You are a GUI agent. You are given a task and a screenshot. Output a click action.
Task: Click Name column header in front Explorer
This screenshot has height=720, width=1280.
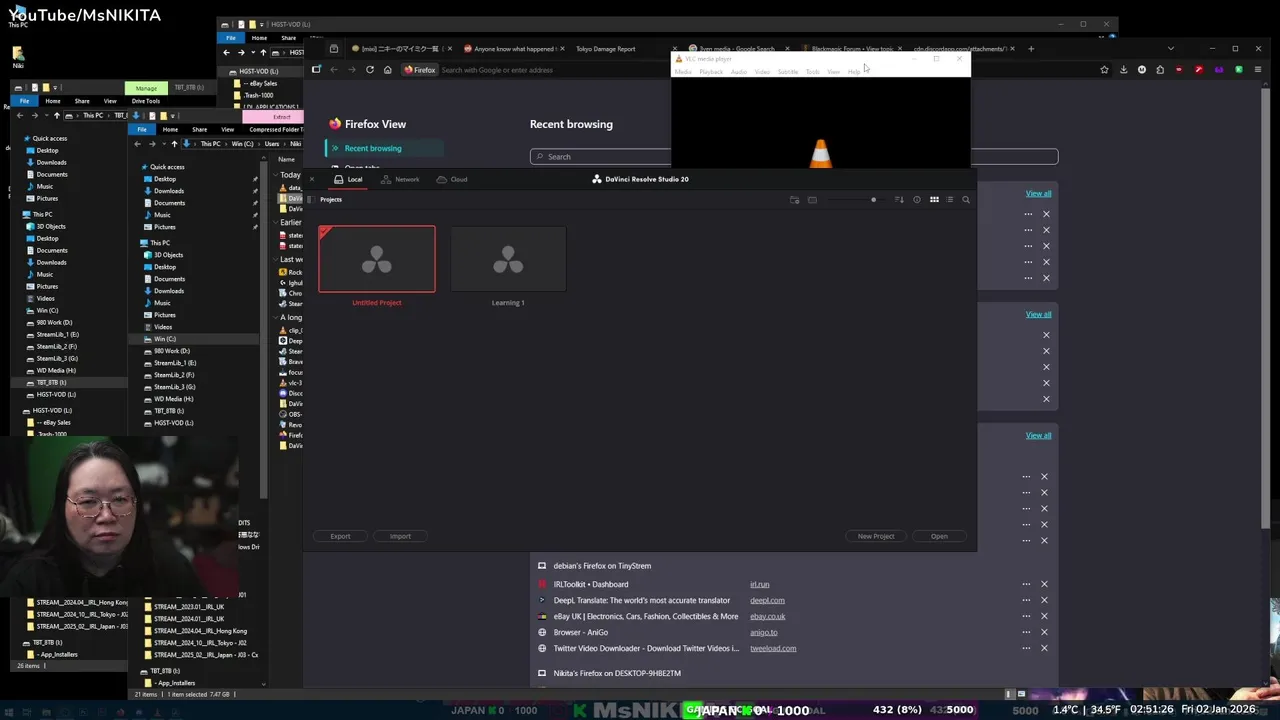(286, 159)
